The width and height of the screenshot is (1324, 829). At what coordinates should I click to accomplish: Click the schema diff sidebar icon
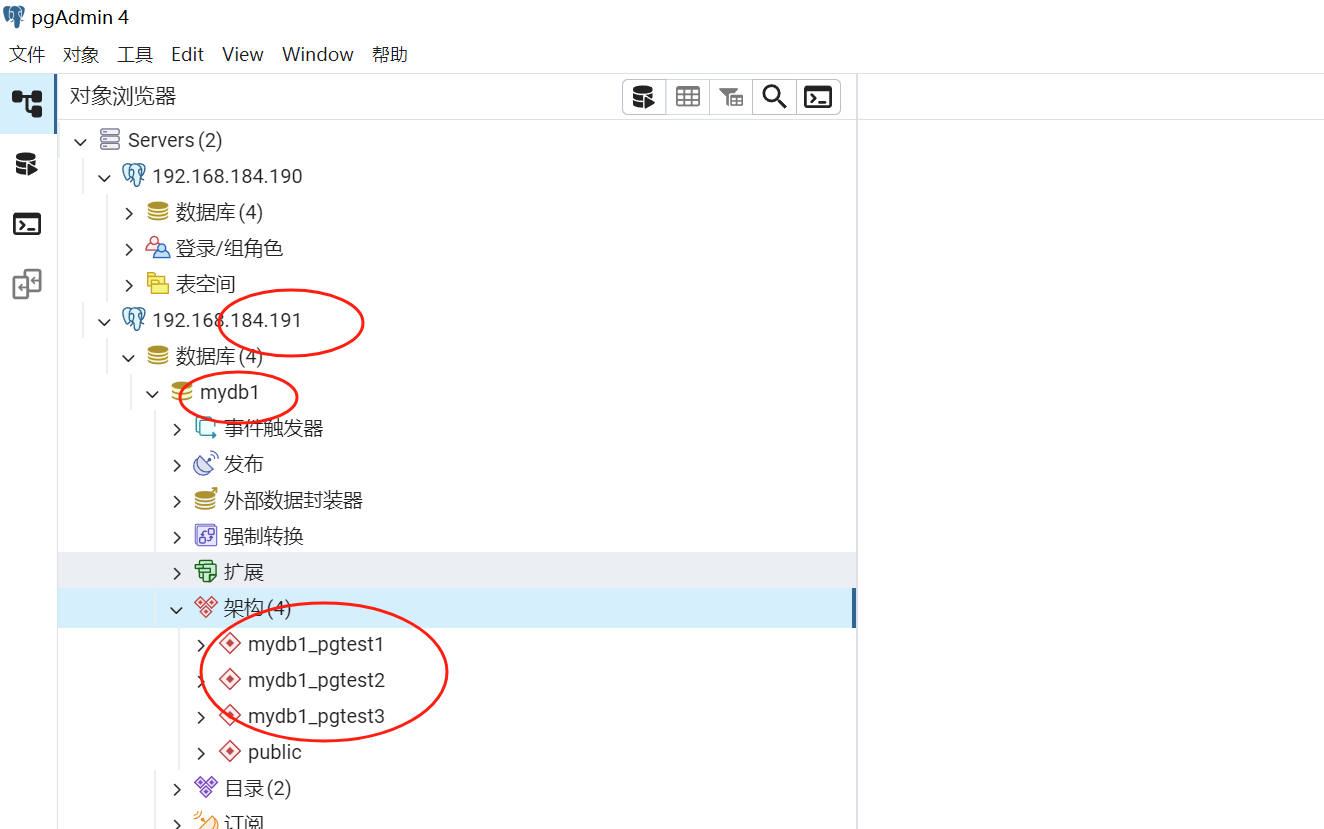[27, 284]
